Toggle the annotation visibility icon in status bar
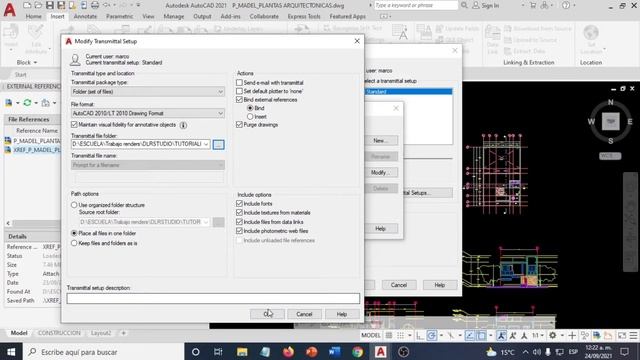The image size is (640, 360). pyautogui.click(x=502, y=336)
